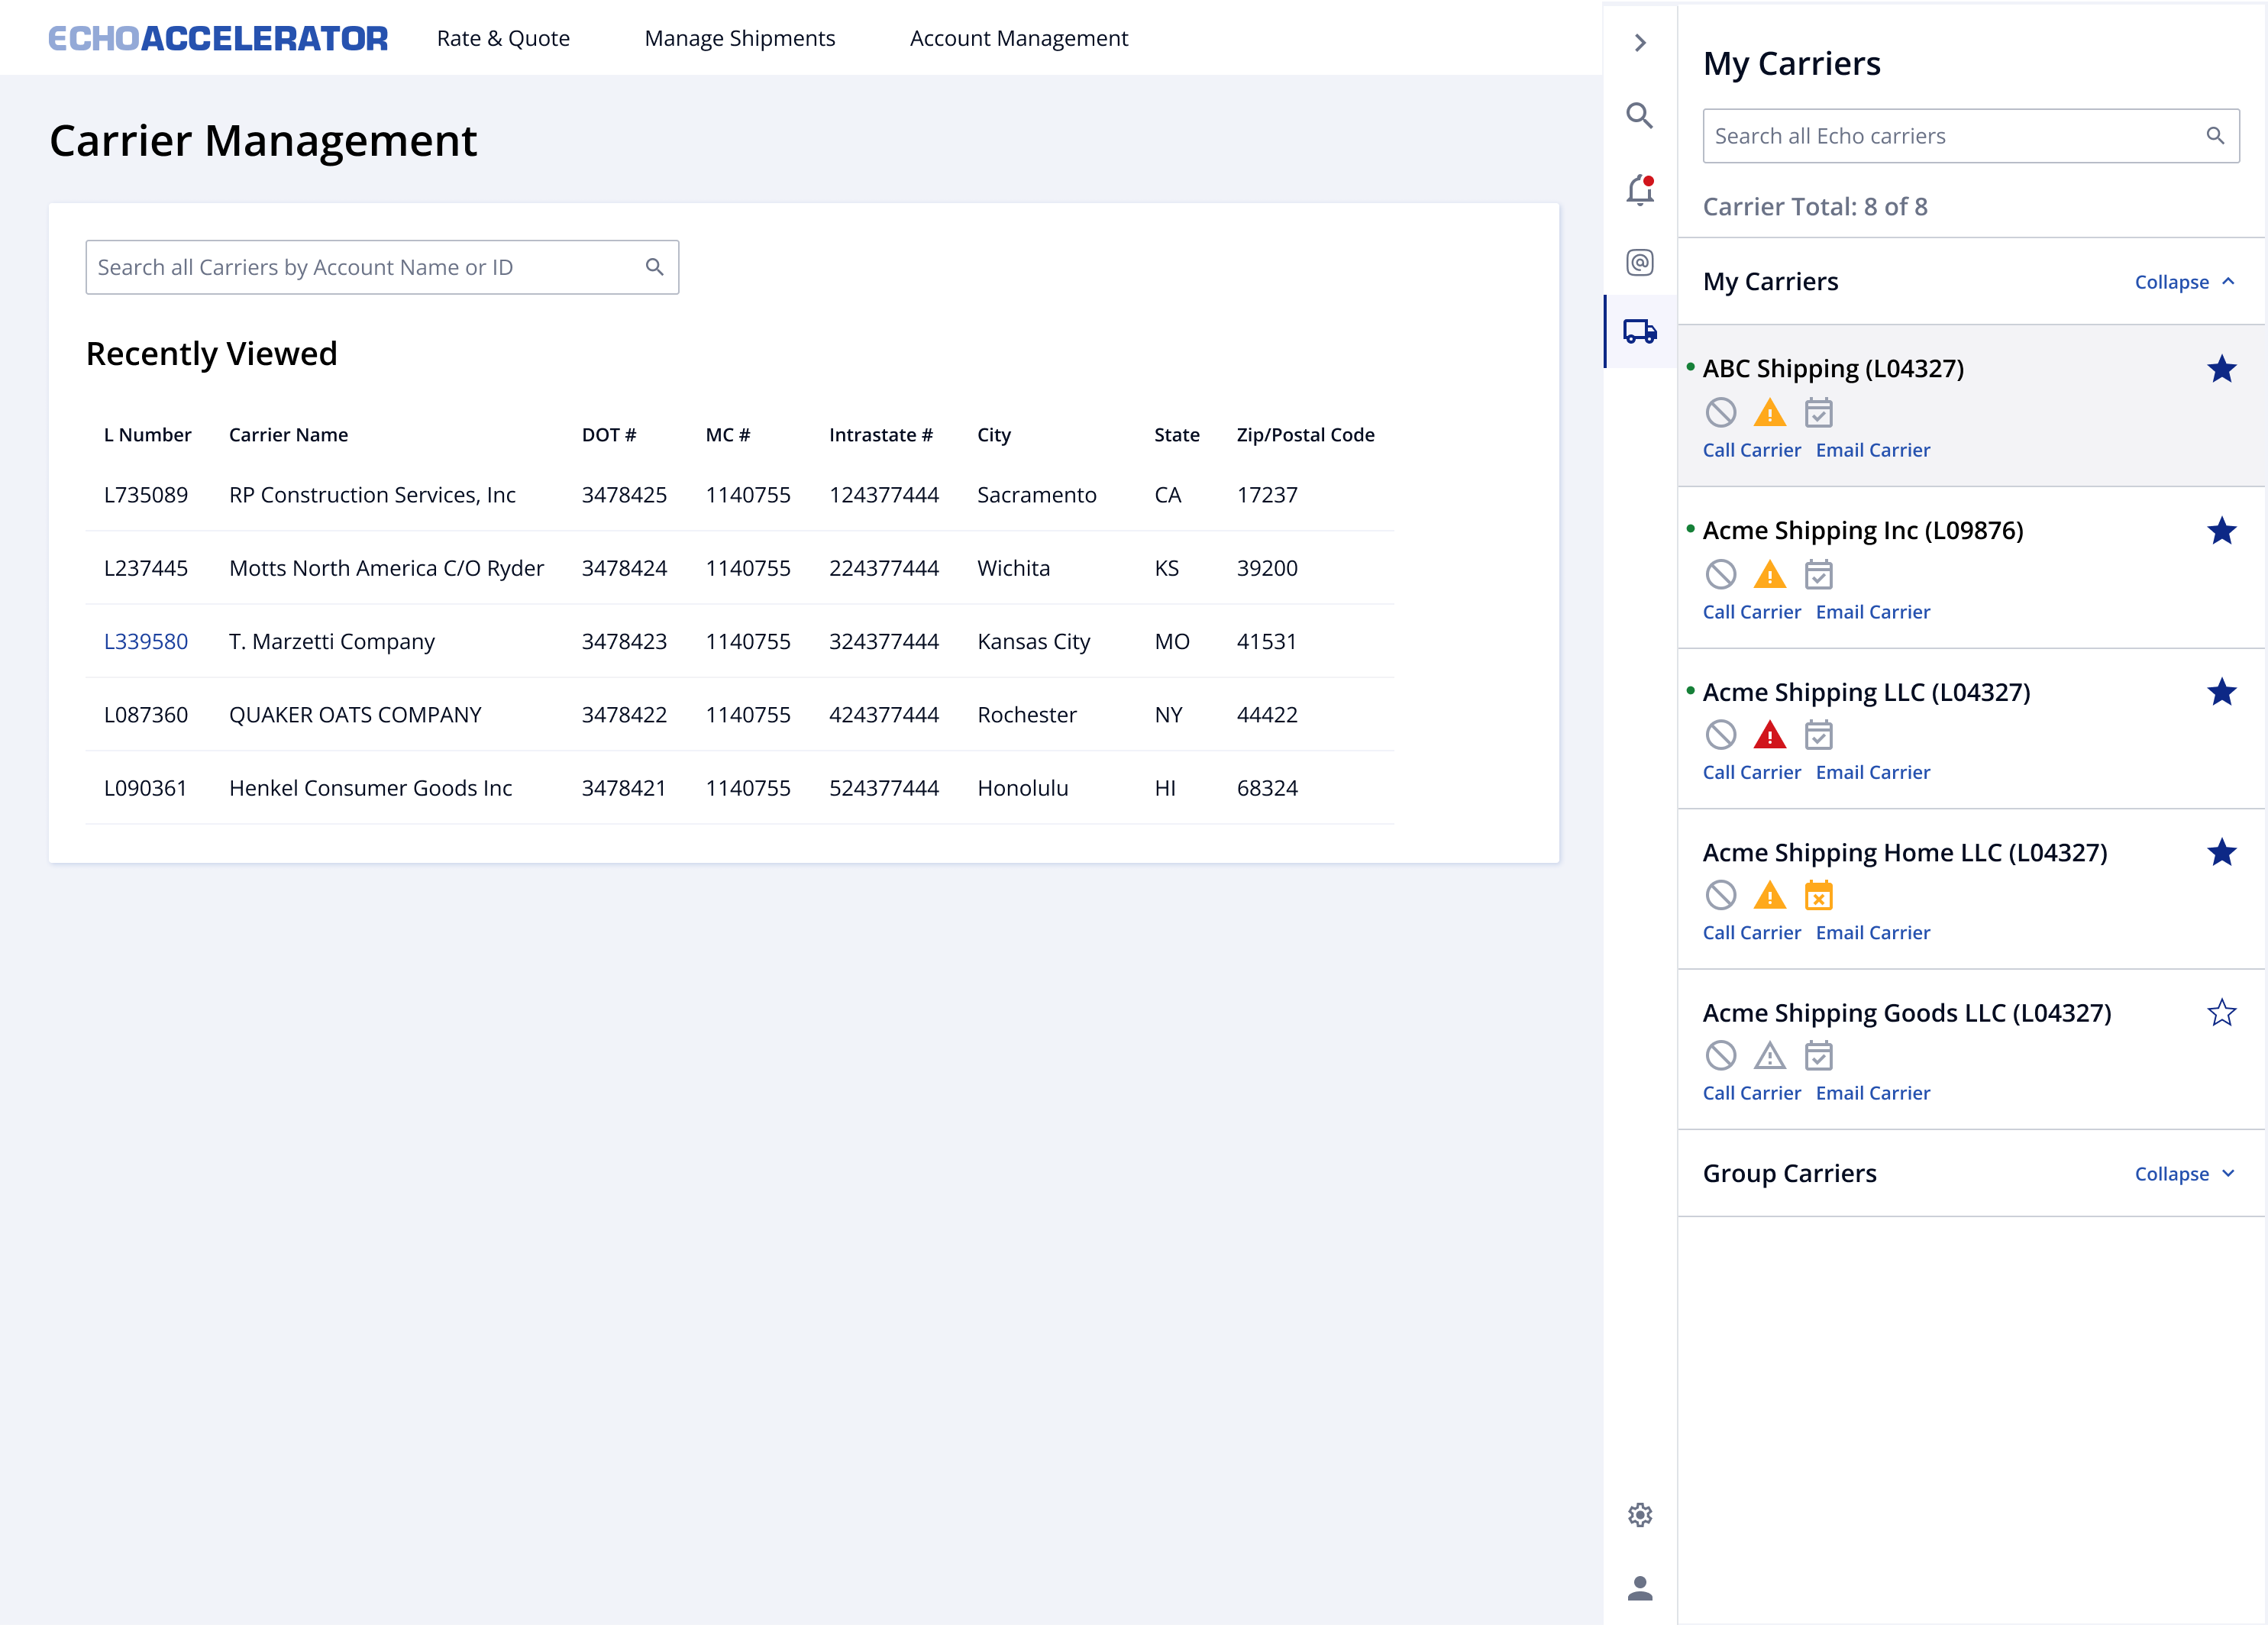Click the calendar check icon for ABC Shipping
The height and width of the screenshot is (1628, 2268).
coord(1819,412)
